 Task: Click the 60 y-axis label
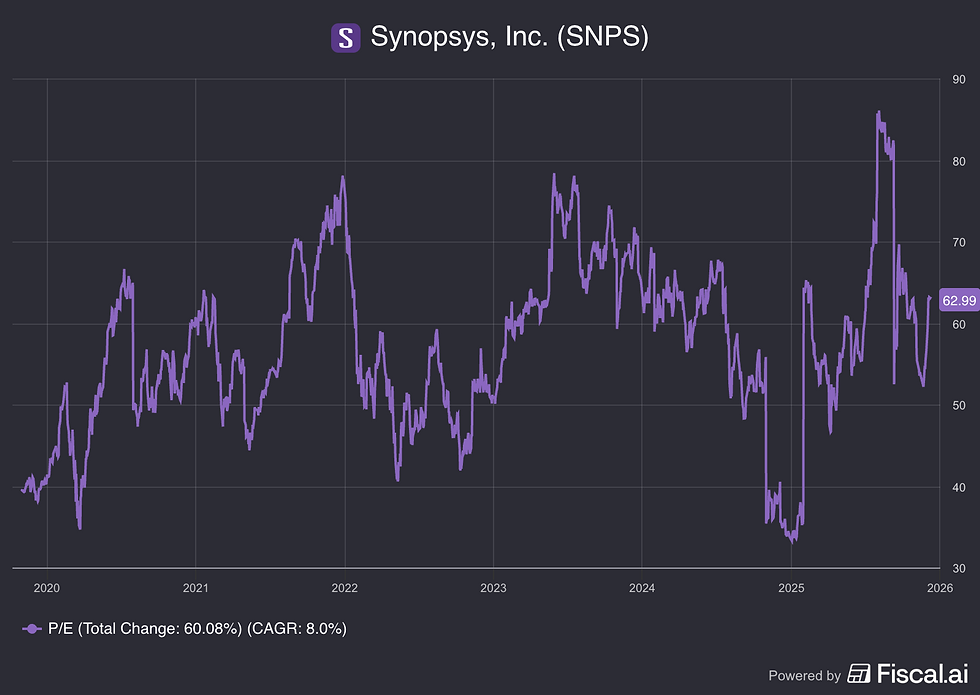[959, 325]
